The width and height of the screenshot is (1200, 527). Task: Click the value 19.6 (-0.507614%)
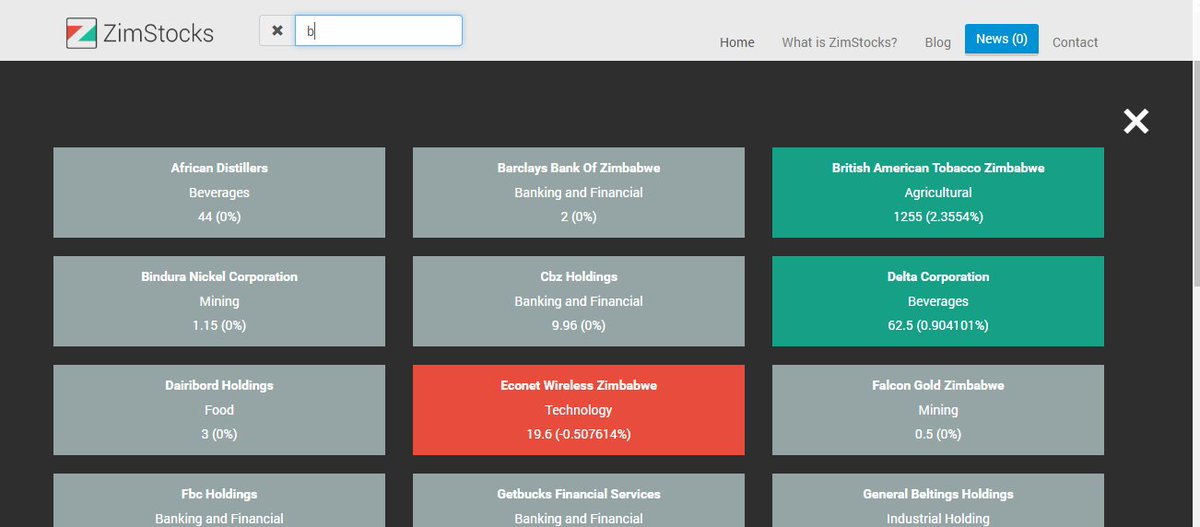579,434
